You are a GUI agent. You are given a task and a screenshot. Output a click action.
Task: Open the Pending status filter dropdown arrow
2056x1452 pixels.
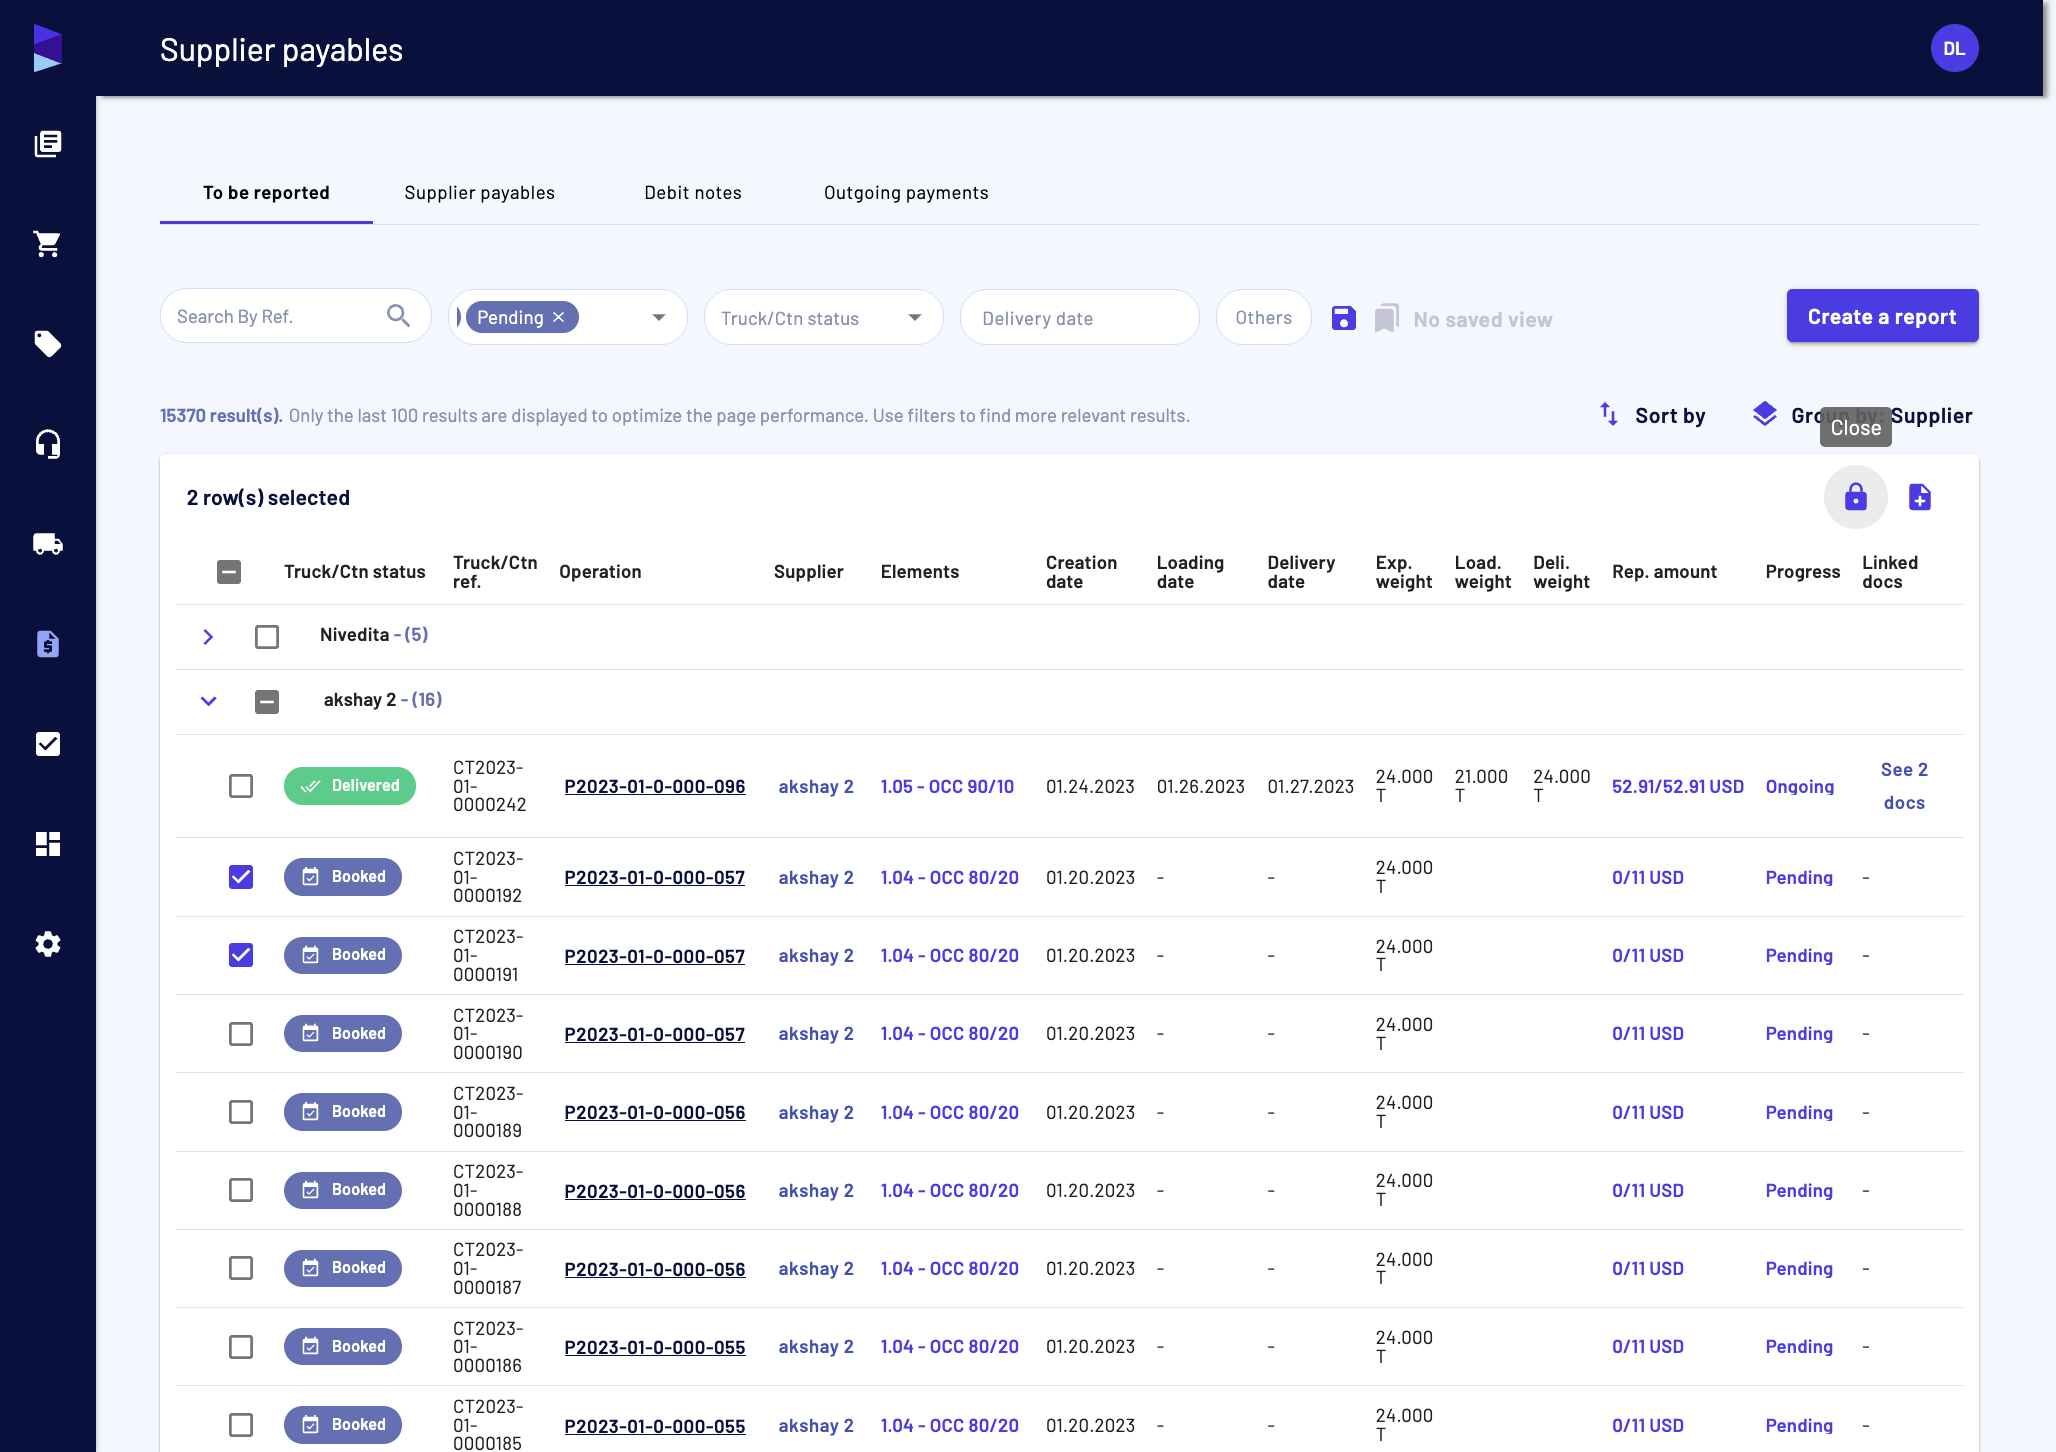(659, 317)
